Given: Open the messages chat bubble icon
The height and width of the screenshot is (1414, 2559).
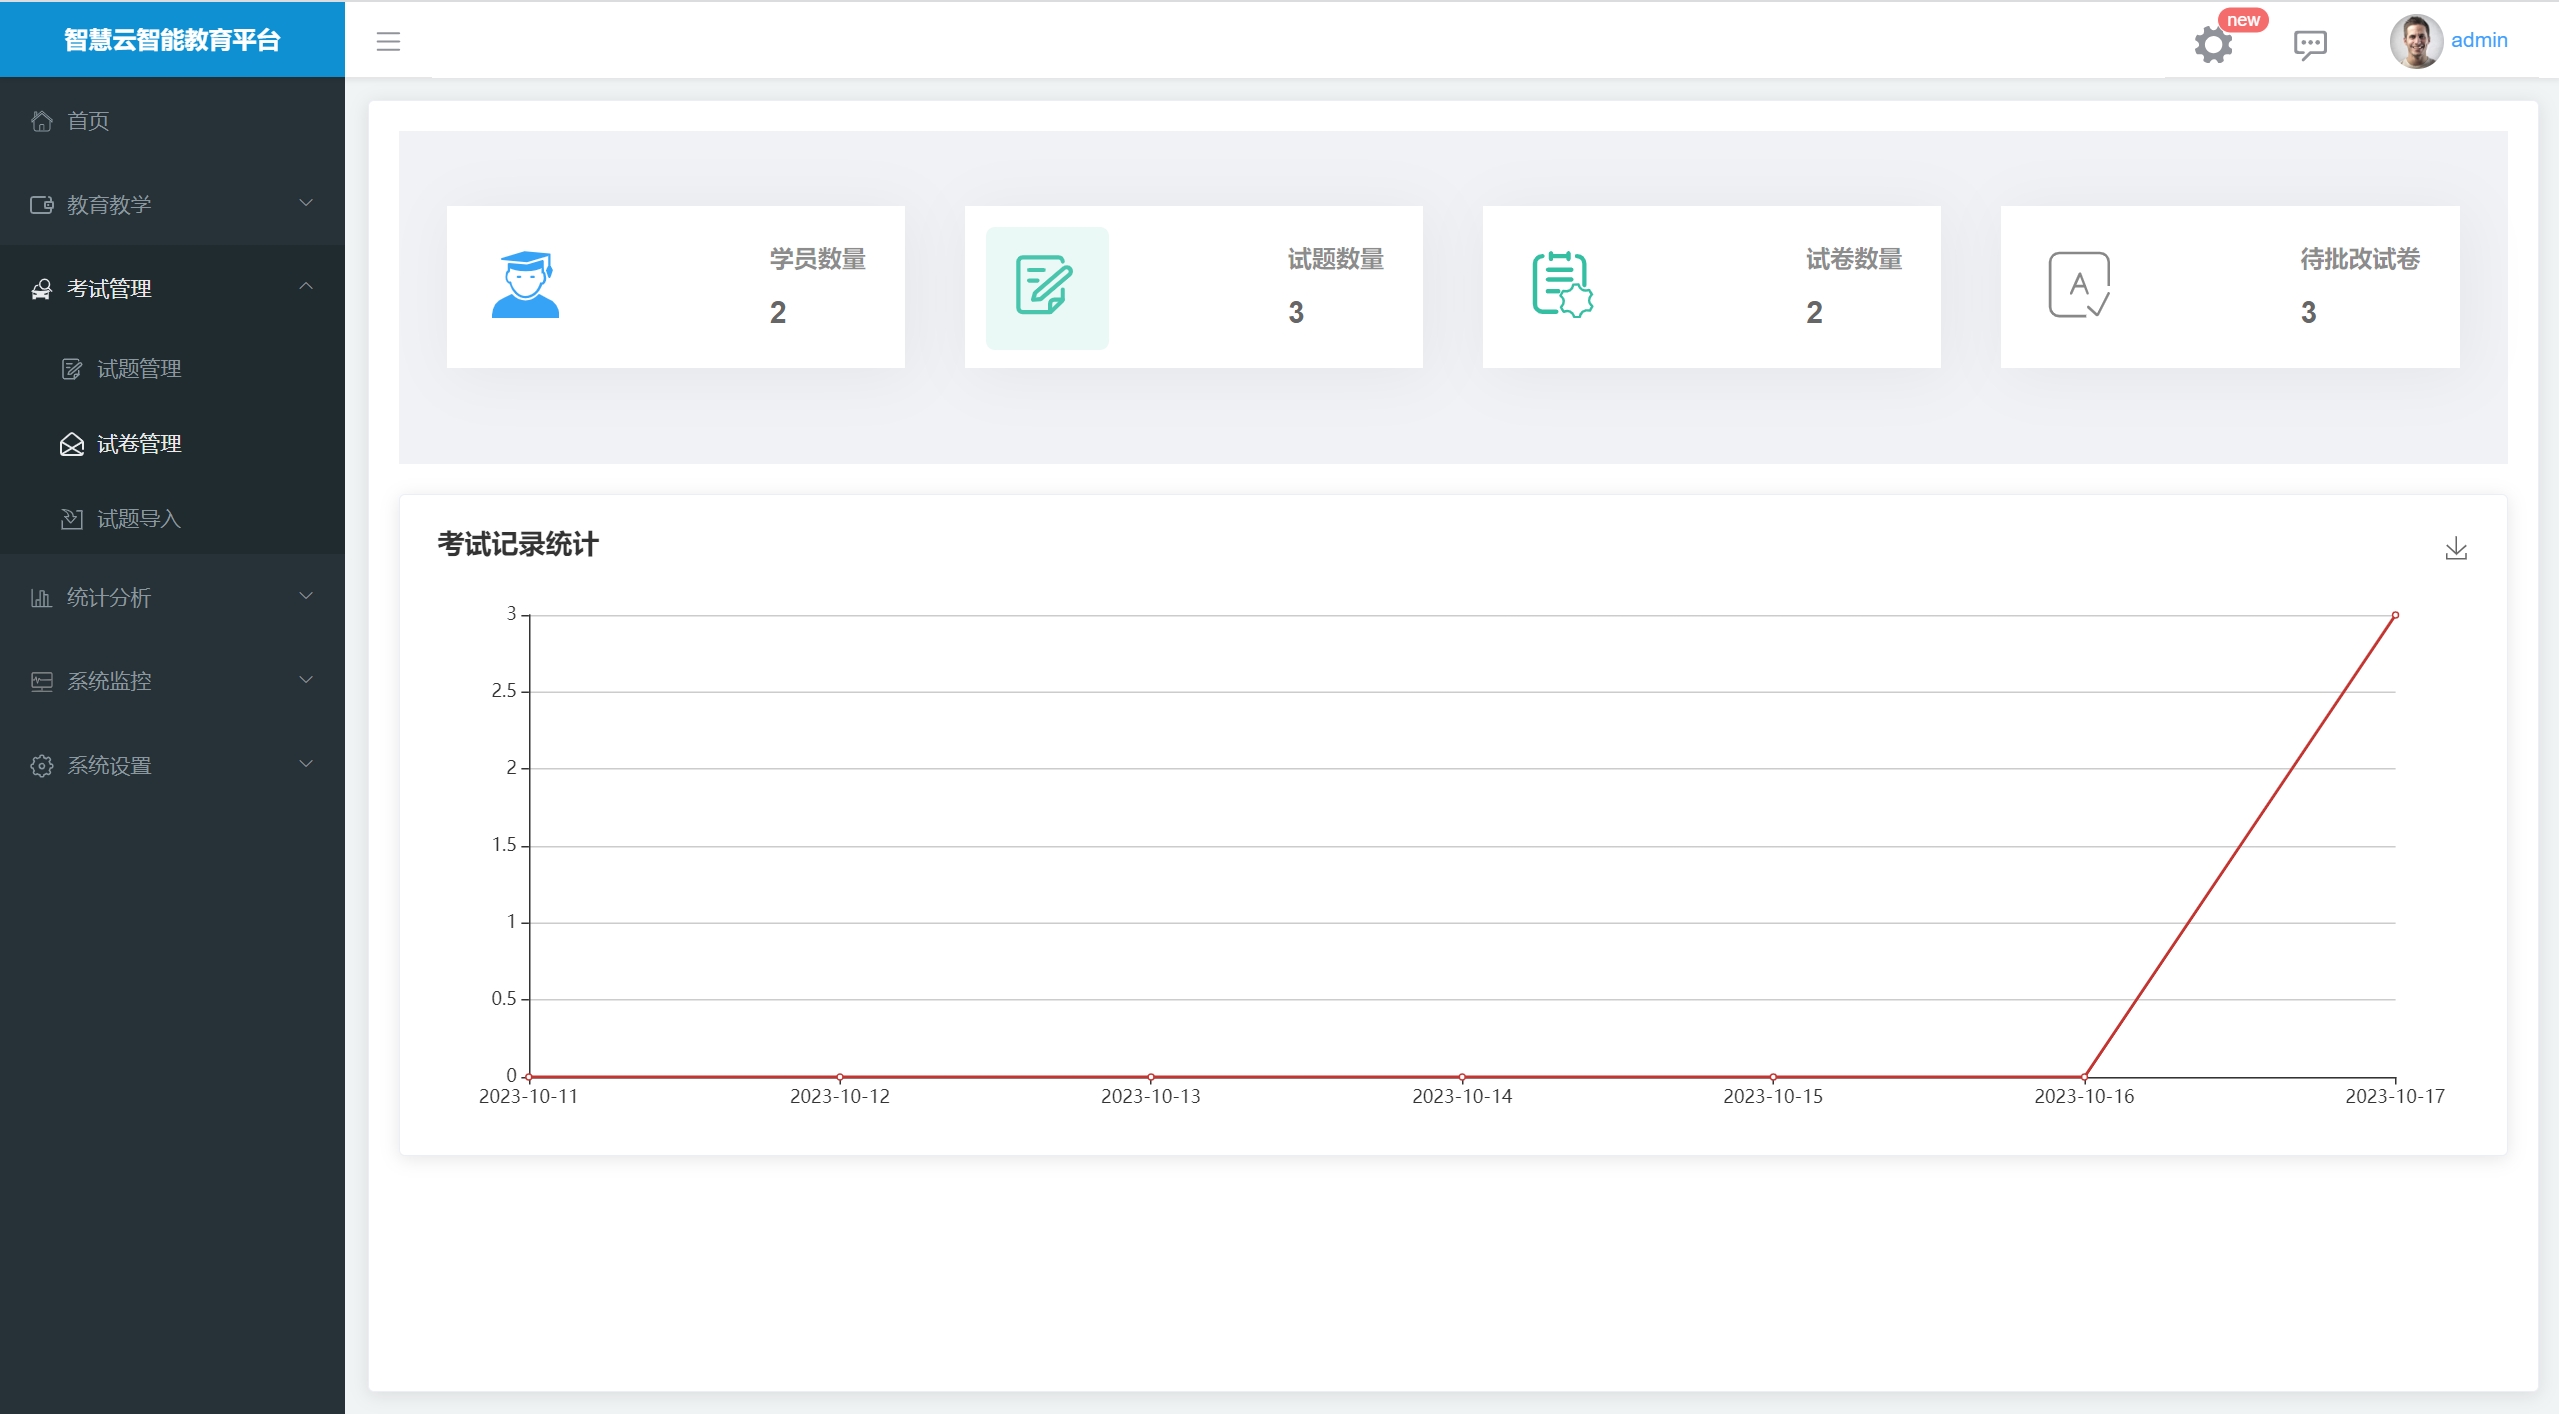Looking at the screenshot, I should 2309,44.
